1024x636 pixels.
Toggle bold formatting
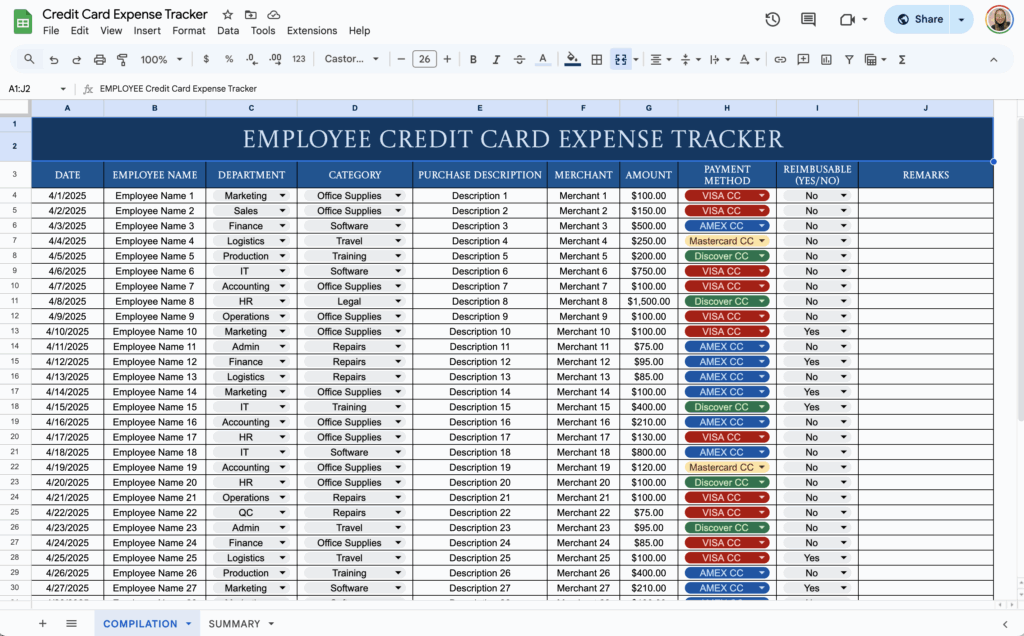click(x=473, y=59)
